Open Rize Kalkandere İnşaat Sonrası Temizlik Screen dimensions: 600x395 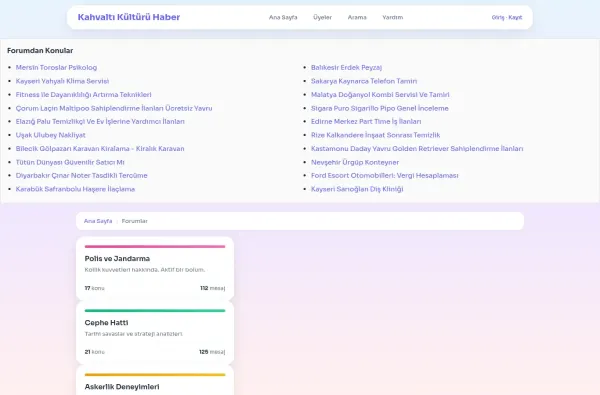(x=375, y=135)
